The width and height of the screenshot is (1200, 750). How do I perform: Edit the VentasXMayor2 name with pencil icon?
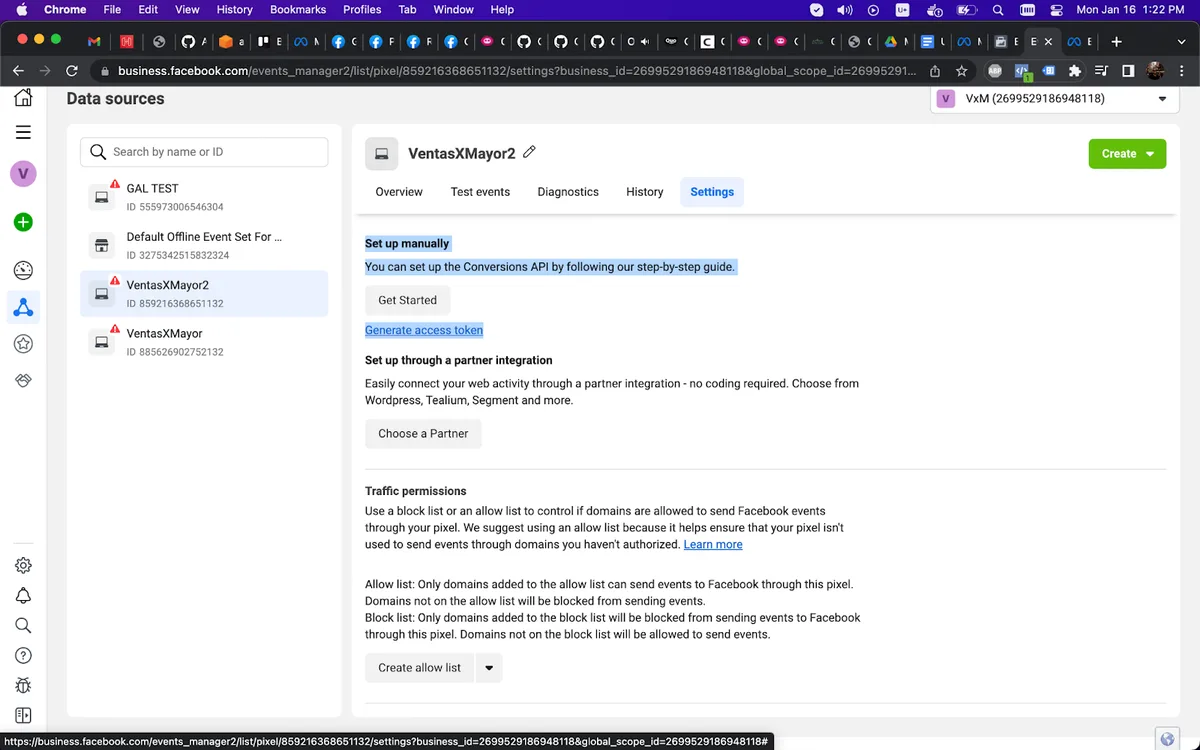point(530,152)
